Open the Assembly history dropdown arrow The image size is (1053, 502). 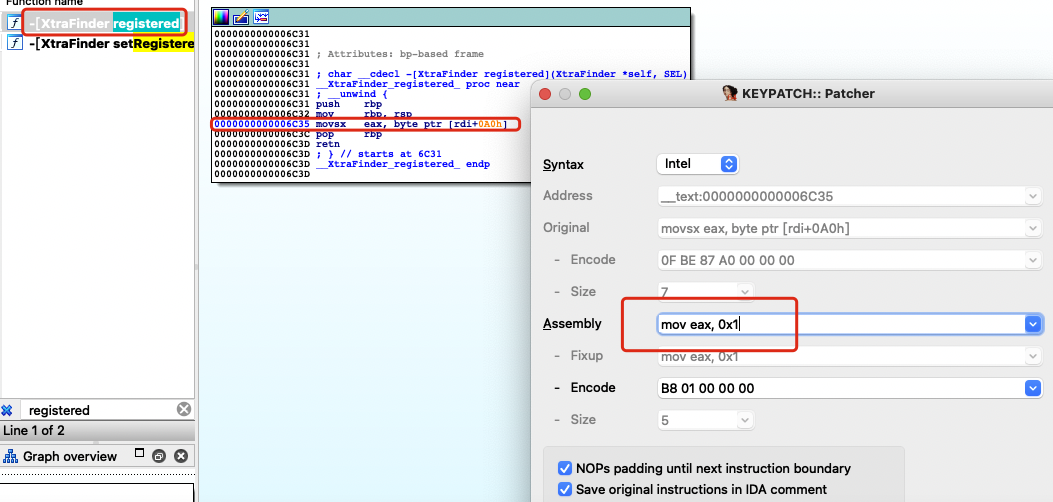[x=1034, y=325]
